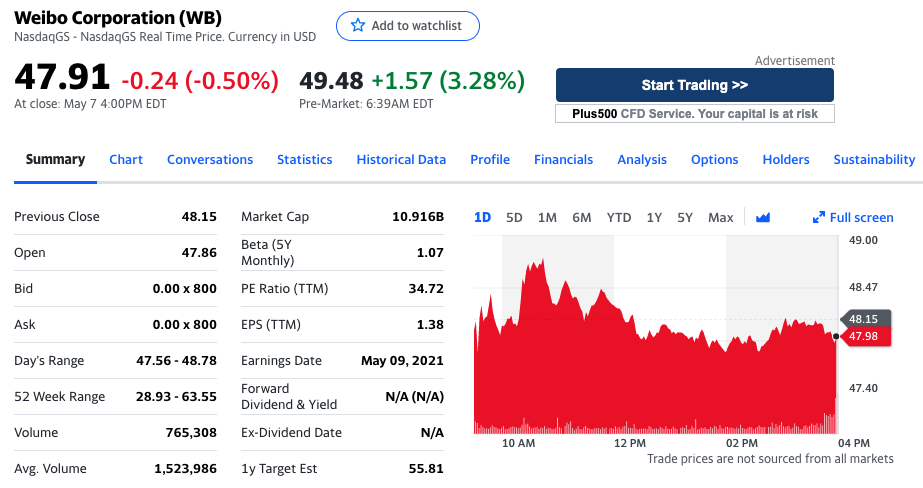Screen dimensions: 923x488
Task: Click the Full screen expand arrows icon
Action: [818, 218]
